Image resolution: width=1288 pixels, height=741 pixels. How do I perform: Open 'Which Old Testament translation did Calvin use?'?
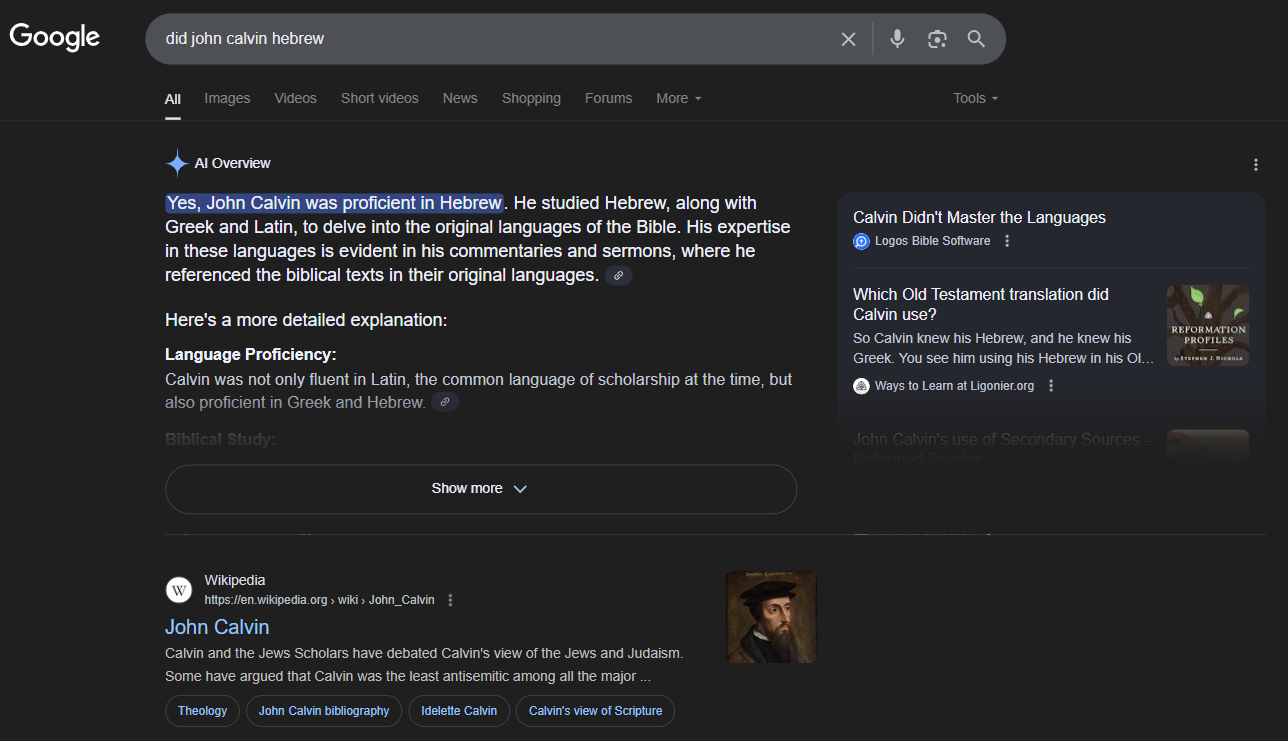coord(981,304)
